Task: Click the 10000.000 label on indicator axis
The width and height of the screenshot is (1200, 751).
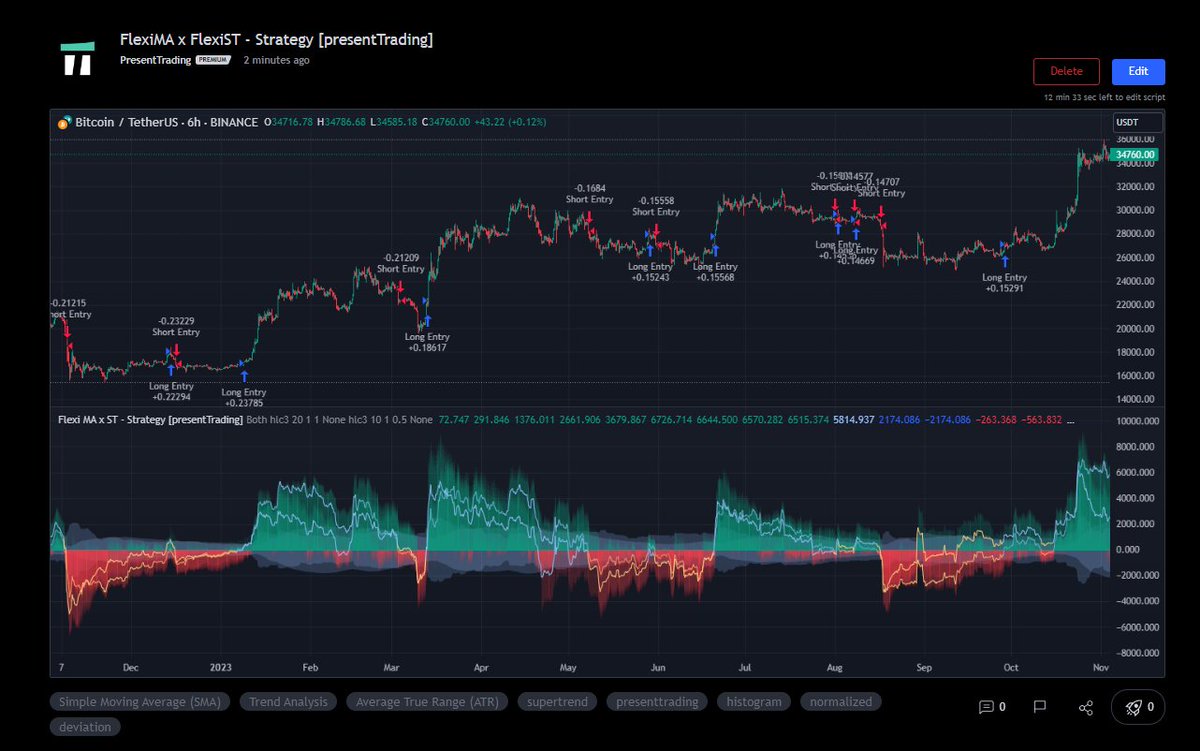Action: click(1139, 421)
